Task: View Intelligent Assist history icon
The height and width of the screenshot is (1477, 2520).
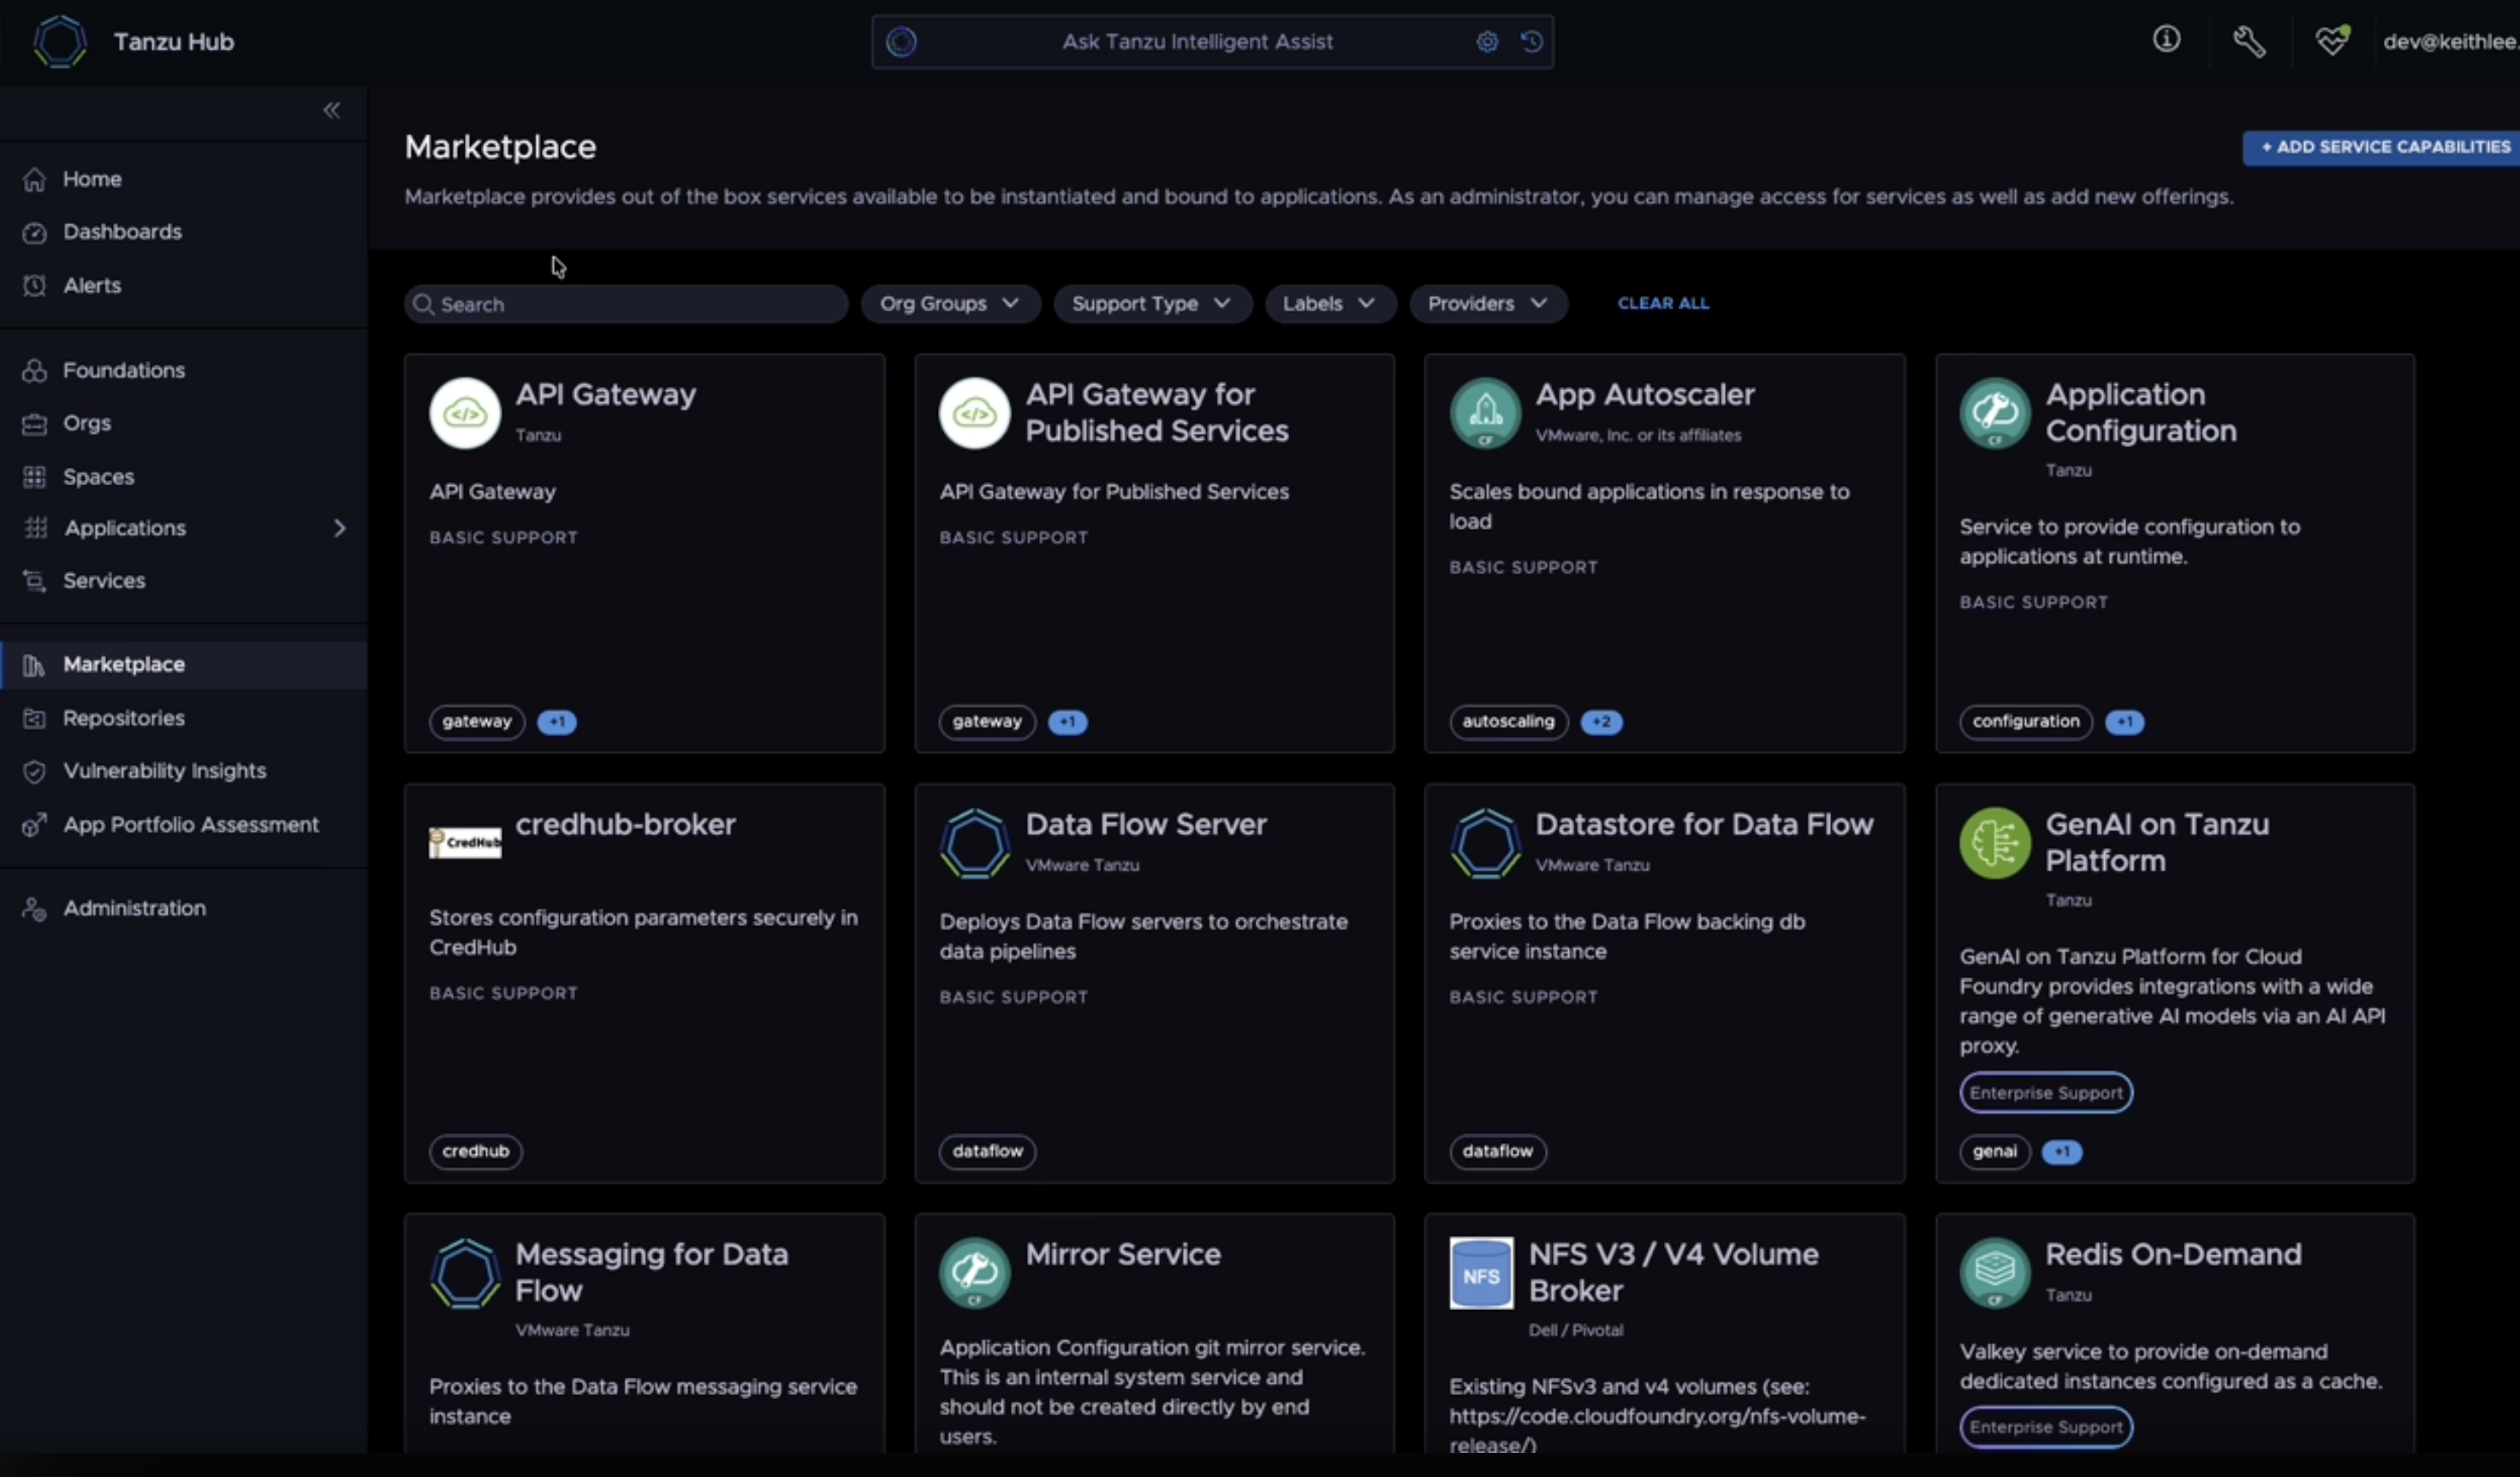Action: (1531, 42)
